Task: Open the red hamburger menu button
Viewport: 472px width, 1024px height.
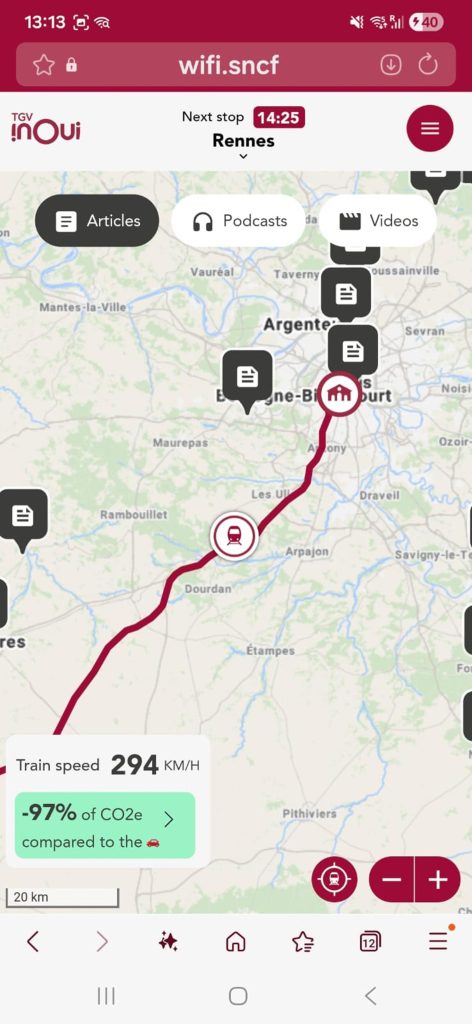Action: 430,129
